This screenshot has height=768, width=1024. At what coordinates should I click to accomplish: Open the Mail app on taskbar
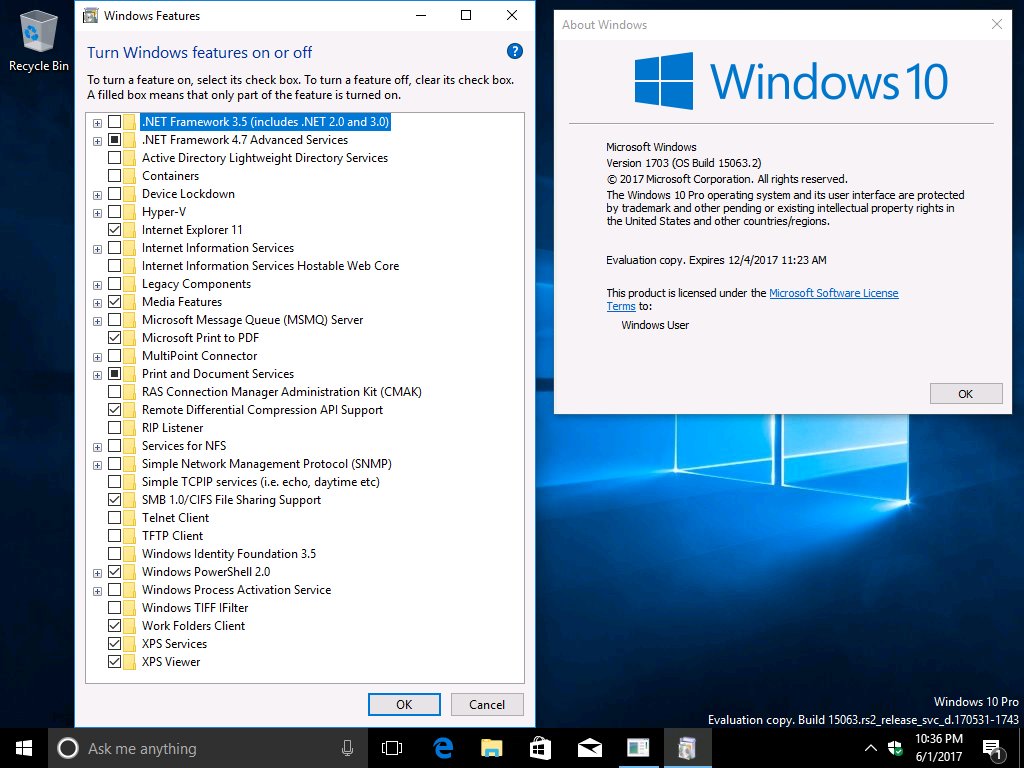coord(589,748)
